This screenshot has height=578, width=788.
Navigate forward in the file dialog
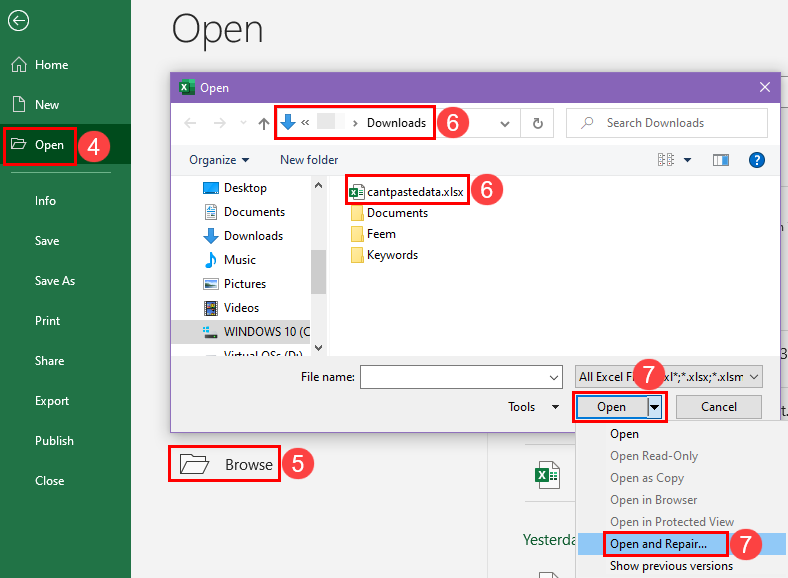tap(220, 123)
